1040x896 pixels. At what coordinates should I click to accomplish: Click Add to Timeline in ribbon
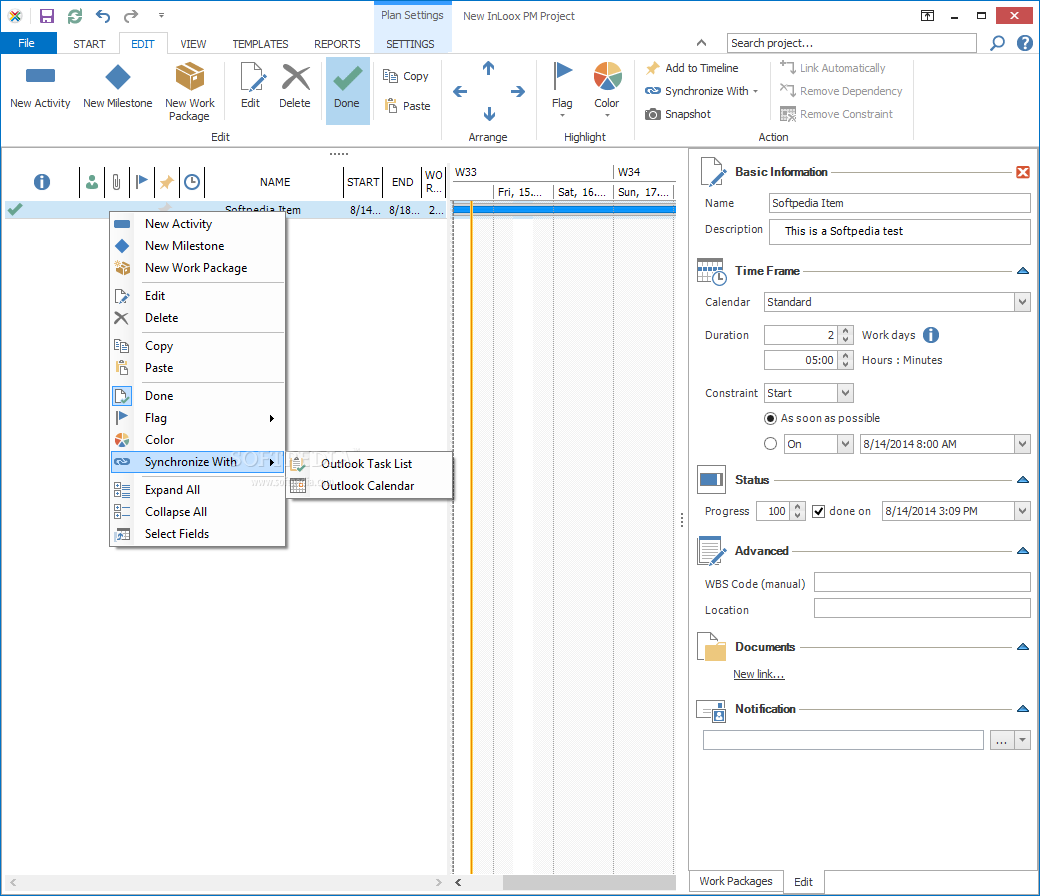pyautogui.click(x=692, y=68)
